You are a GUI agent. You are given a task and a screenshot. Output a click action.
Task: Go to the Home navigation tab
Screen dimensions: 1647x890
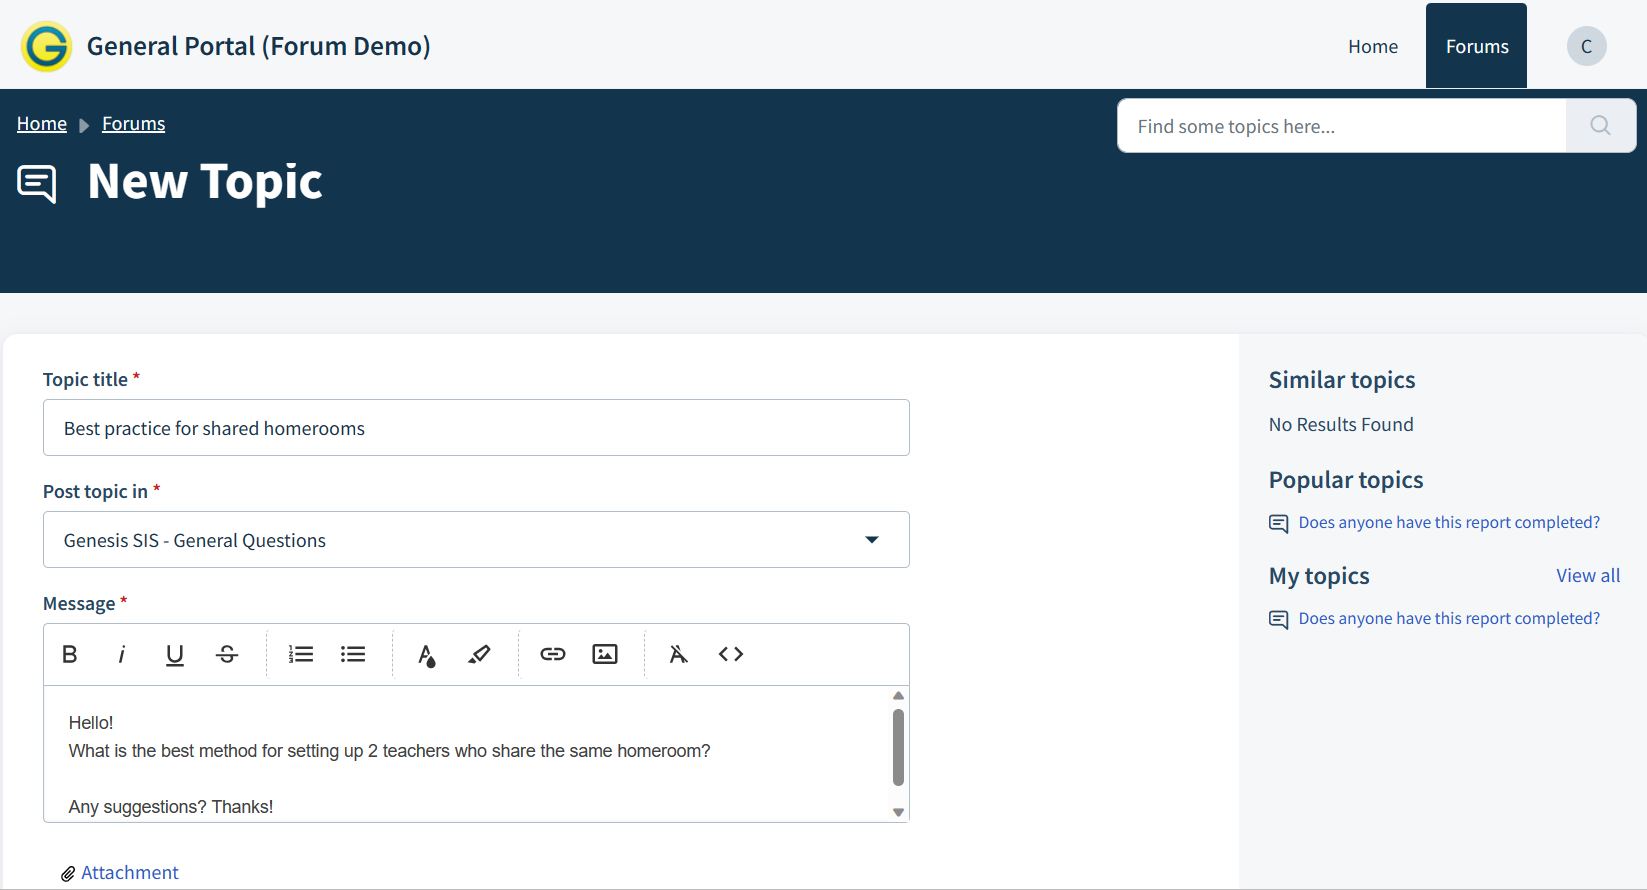(x=1373, y=46)
